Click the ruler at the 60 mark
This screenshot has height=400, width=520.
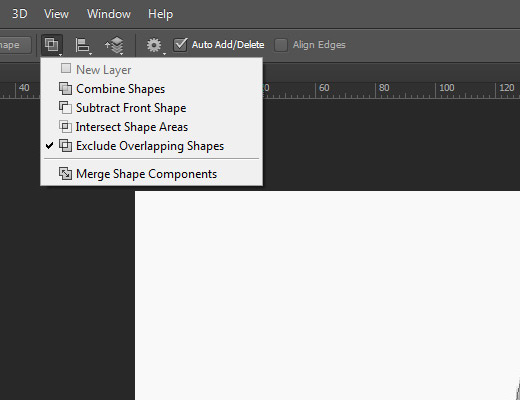(x=324, y=88)
